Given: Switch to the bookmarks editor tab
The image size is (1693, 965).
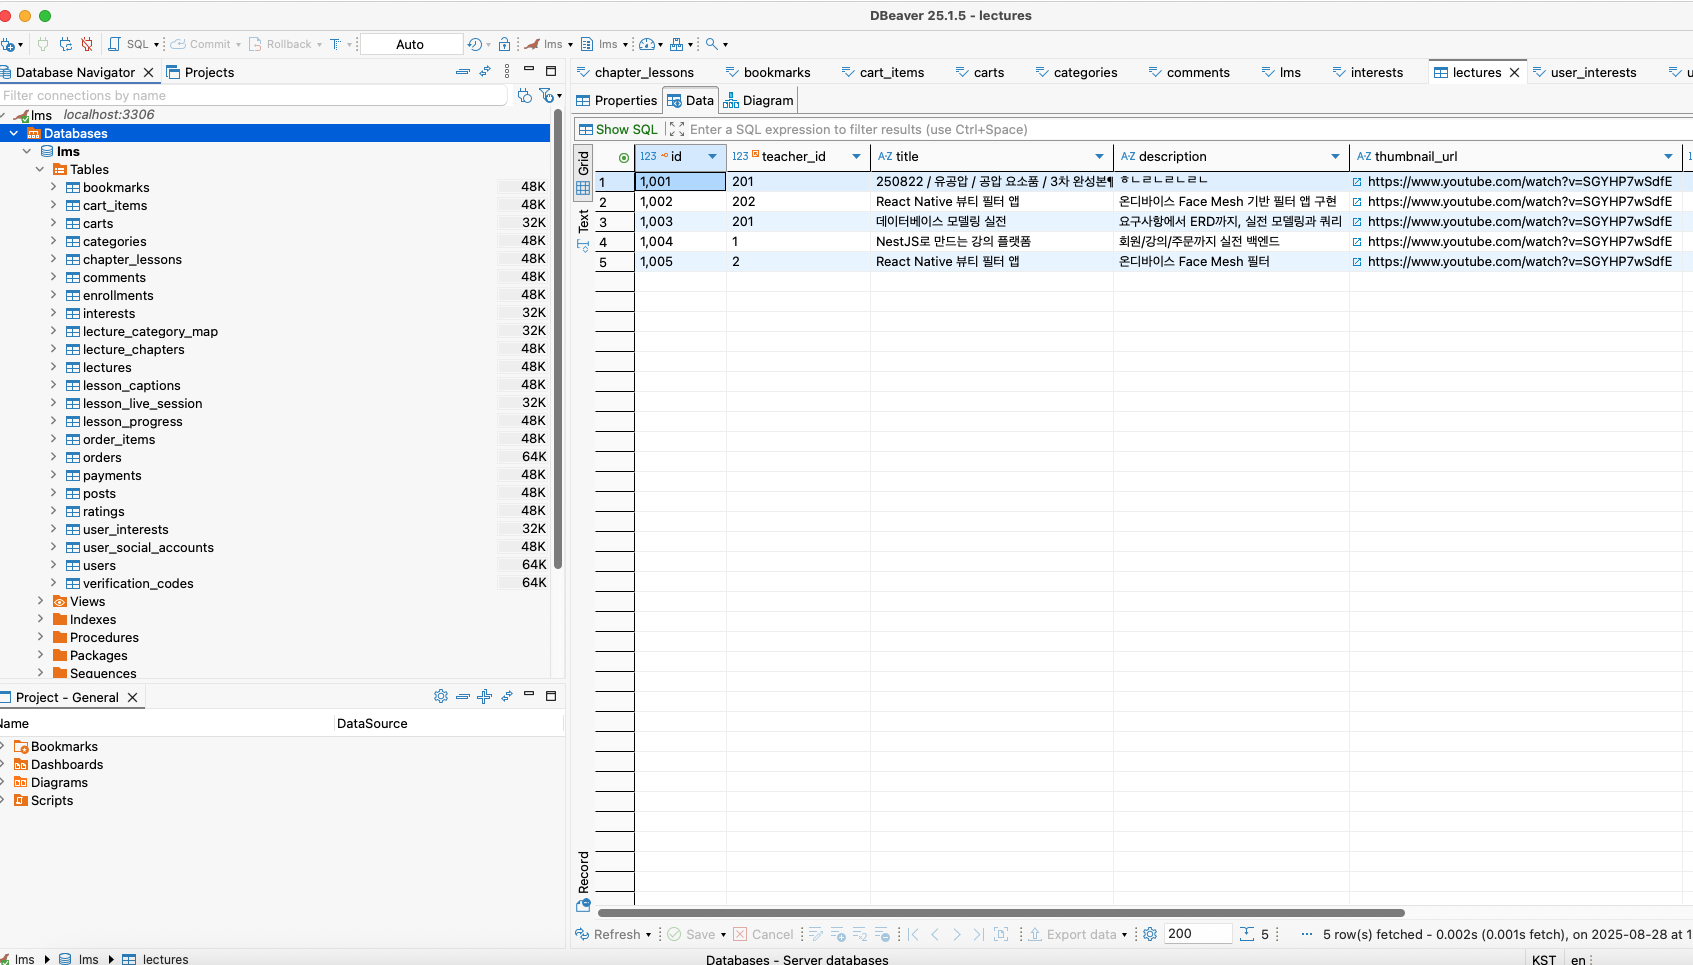Looking at the screenshot, I should 768,72.
